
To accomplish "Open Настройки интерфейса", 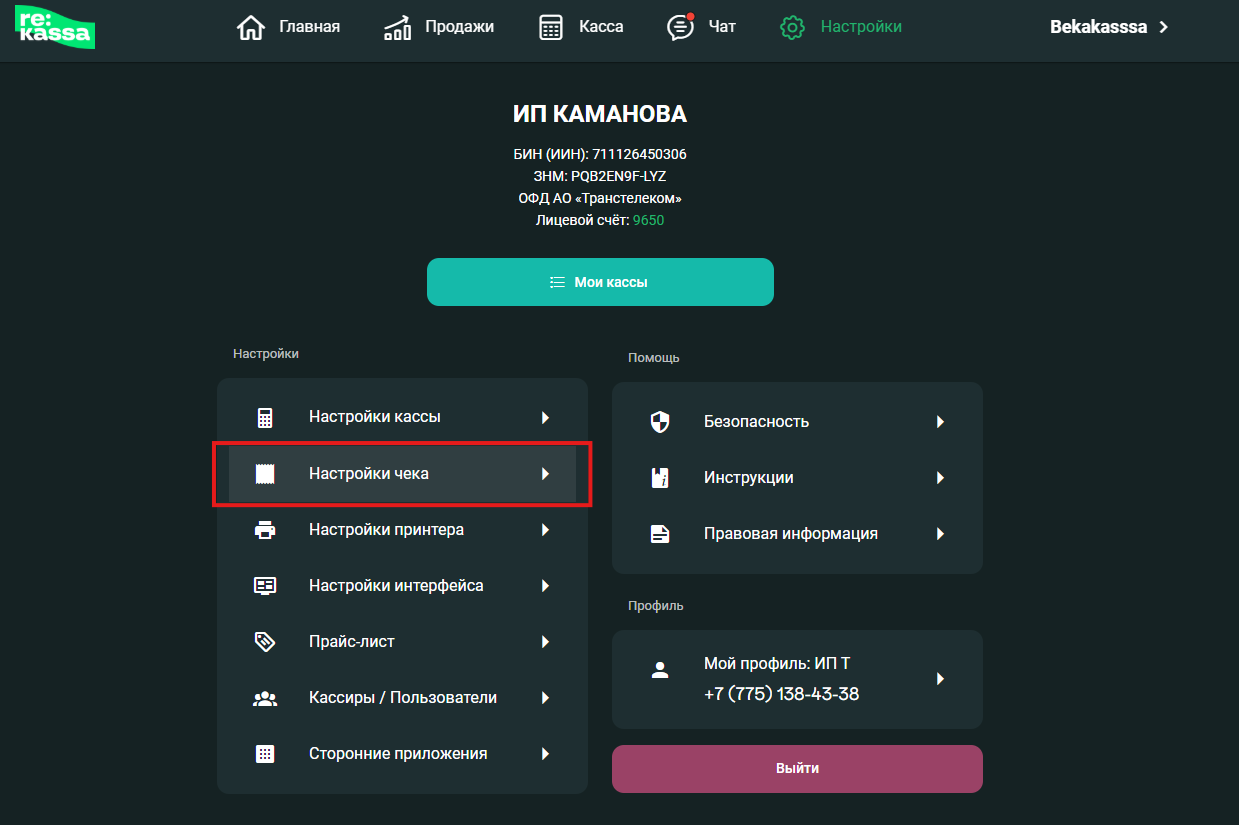I will pos(402,586).
